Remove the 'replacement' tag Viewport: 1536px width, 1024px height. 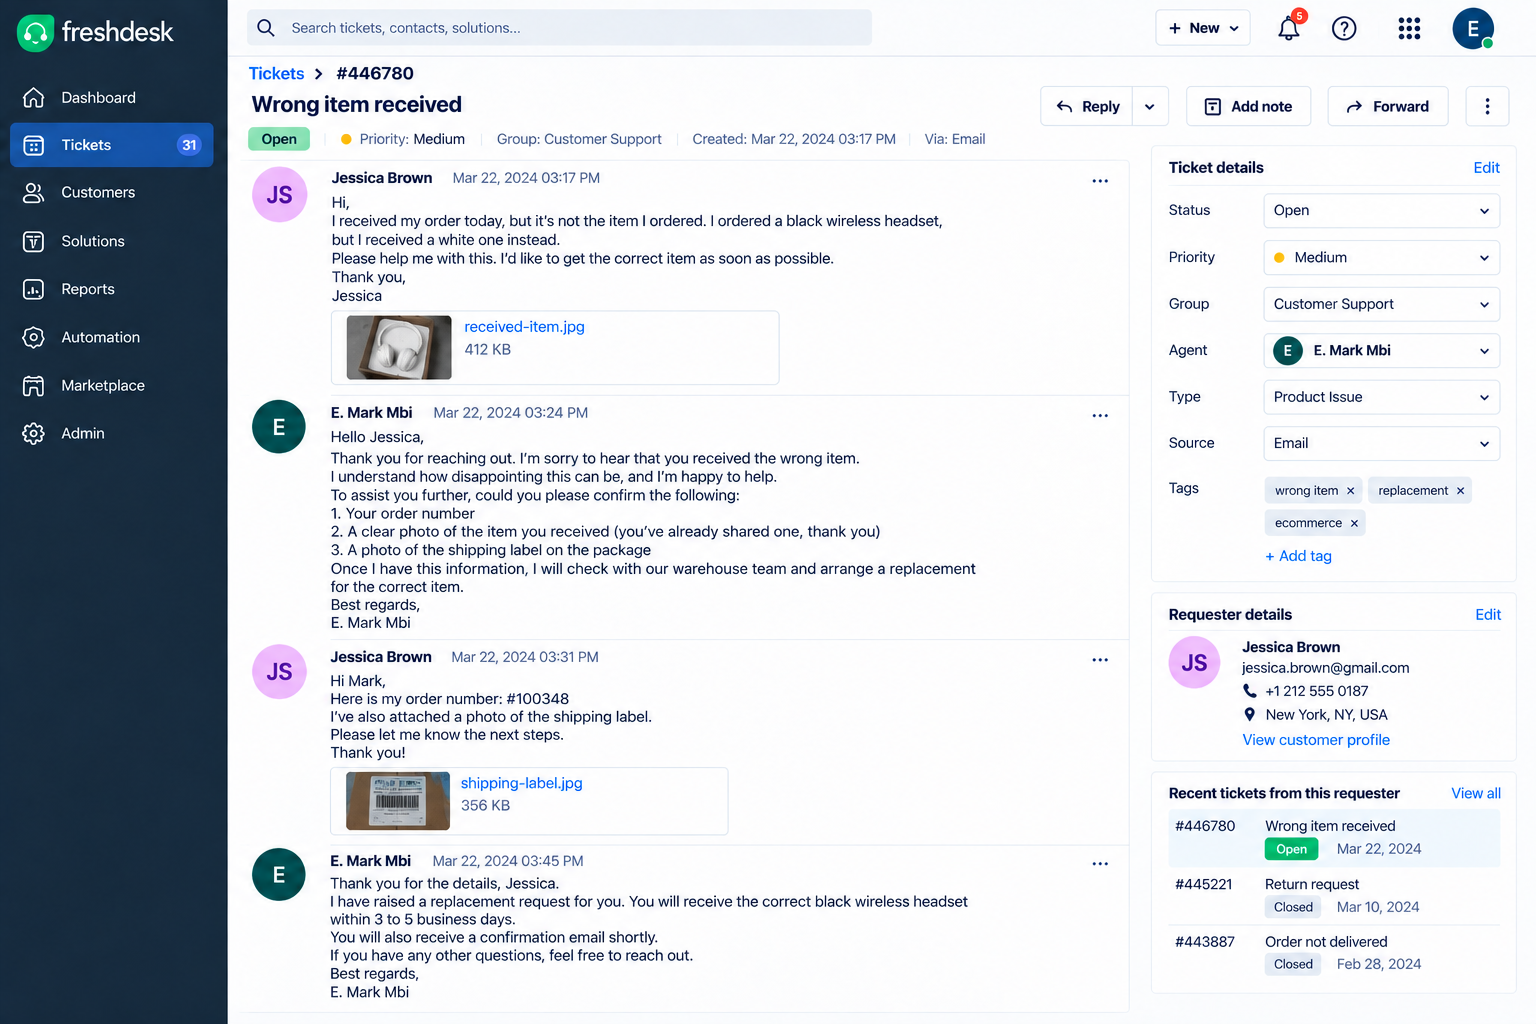[1460, 491]
